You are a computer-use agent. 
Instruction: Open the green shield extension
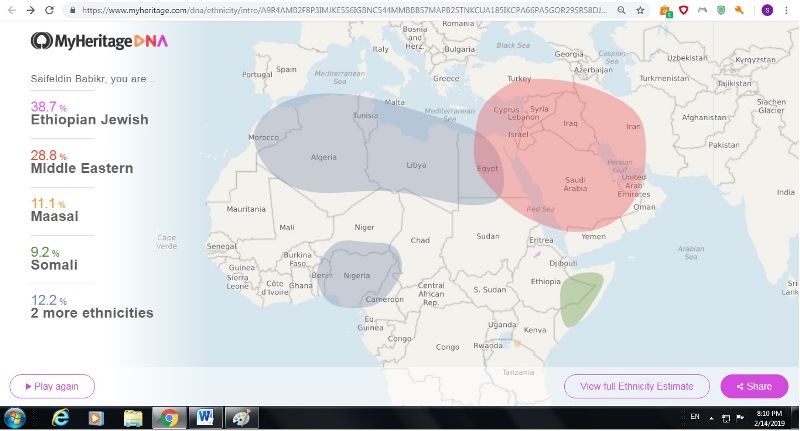tap(721, 10)
